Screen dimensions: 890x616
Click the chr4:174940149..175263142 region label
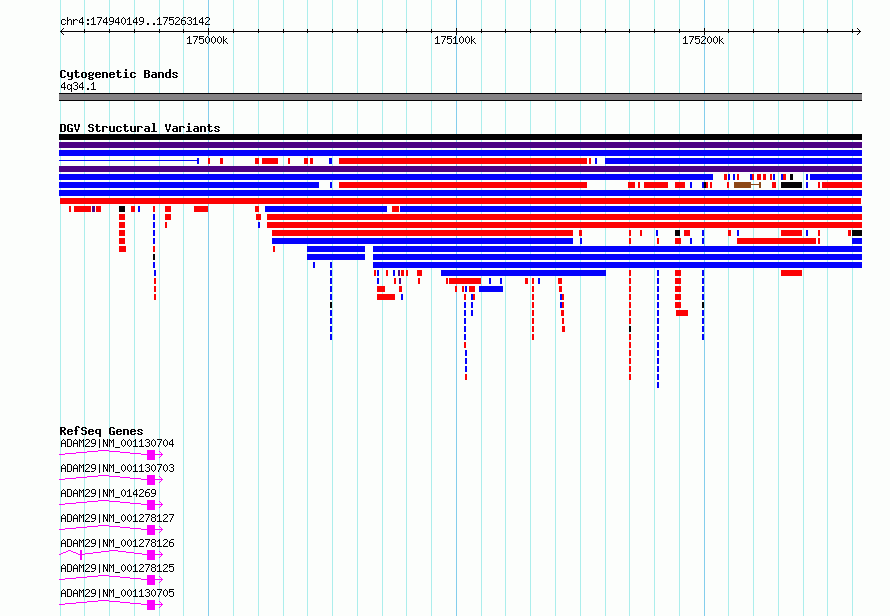tap(135, 21)
